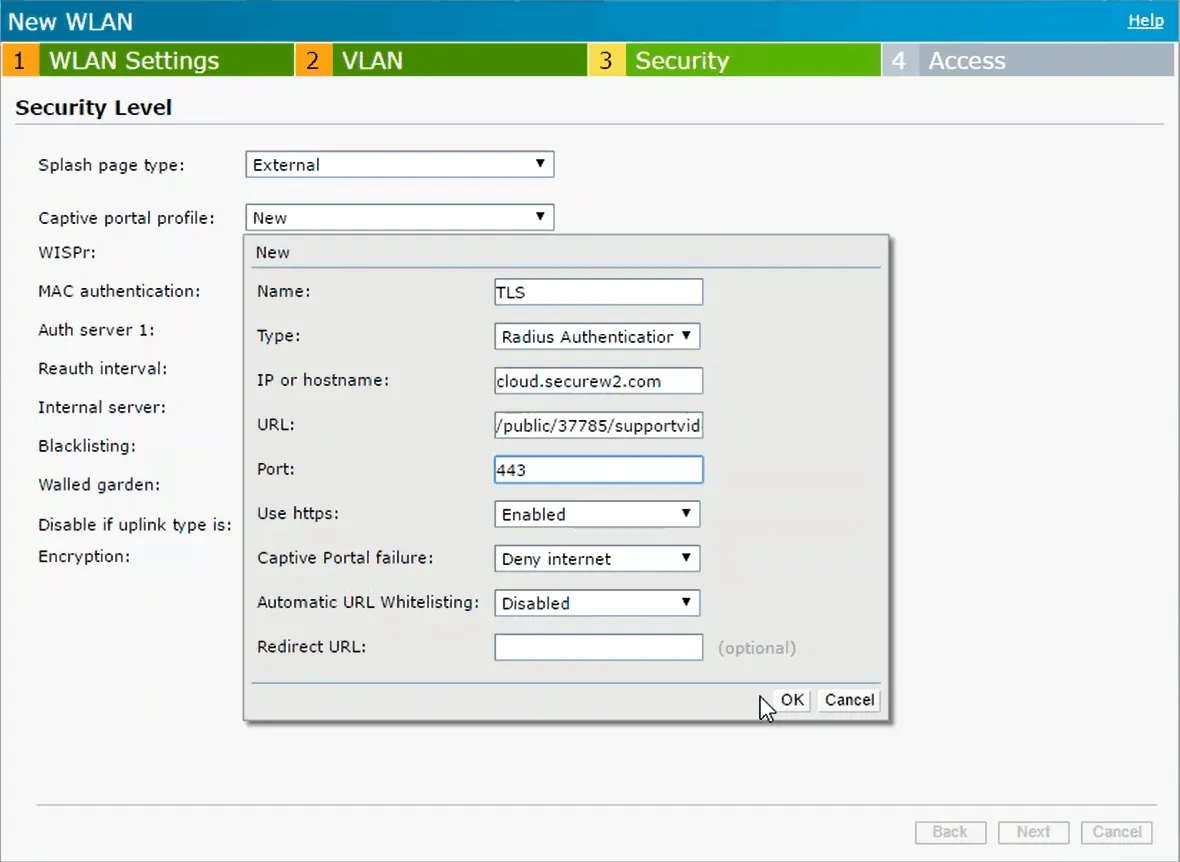Click the IP or hostname field
1180x862 pixels.
coord(598,381)
